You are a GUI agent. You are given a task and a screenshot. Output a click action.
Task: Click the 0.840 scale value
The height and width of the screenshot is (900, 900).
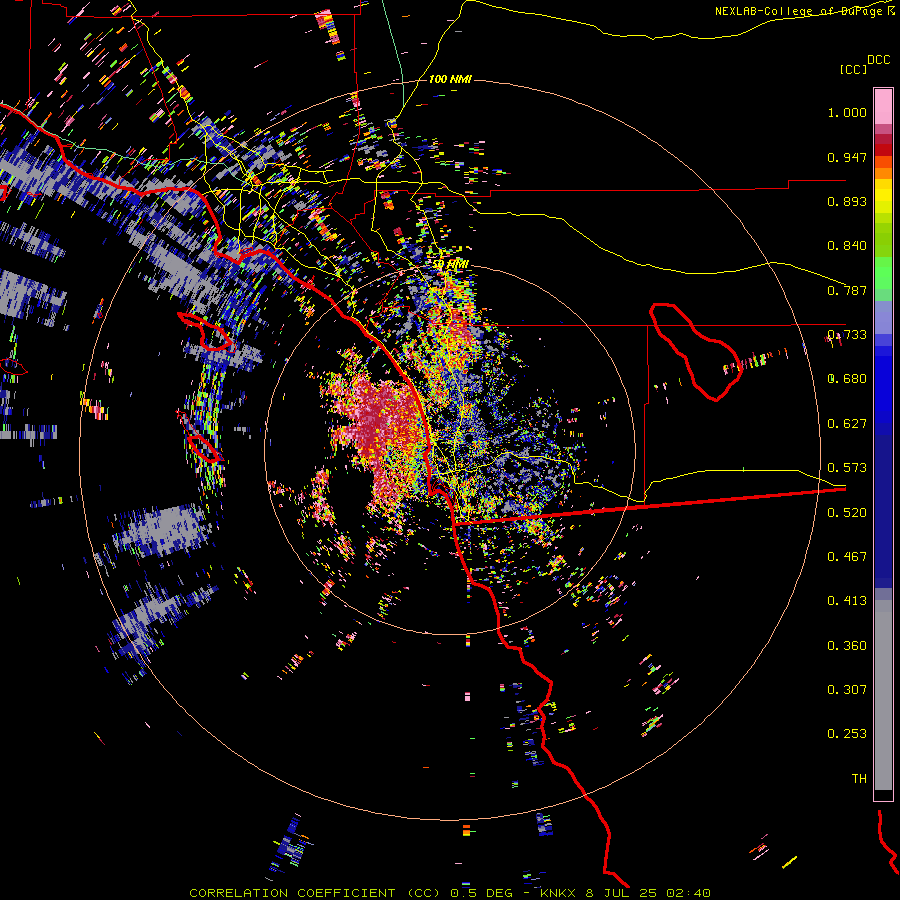847,246
